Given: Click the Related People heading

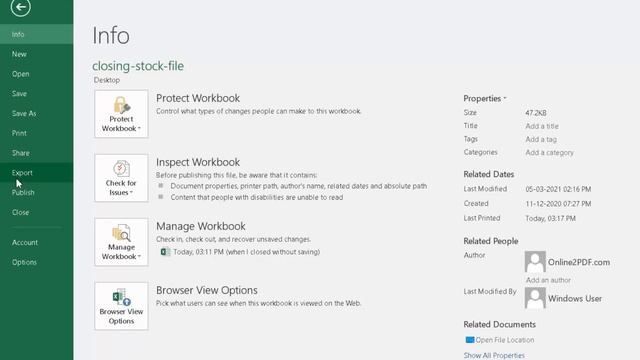Looking at the screenshot, I should [491, 241].
